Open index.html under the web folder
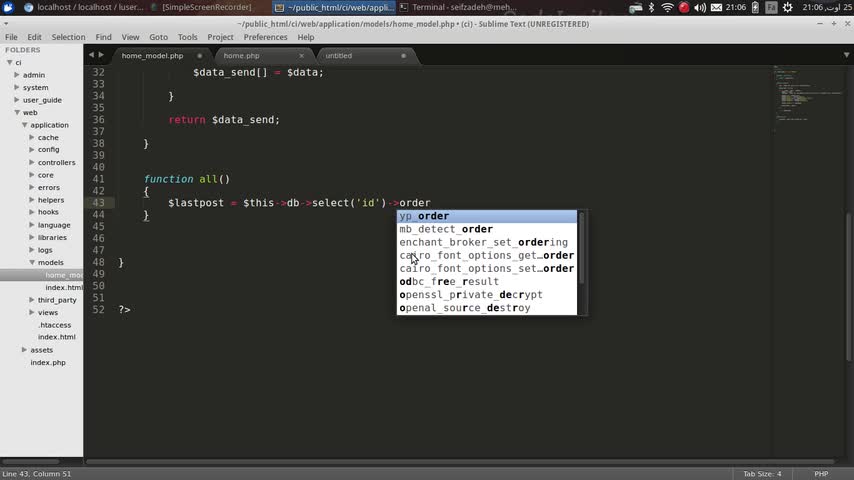 [x=57, y=337]
